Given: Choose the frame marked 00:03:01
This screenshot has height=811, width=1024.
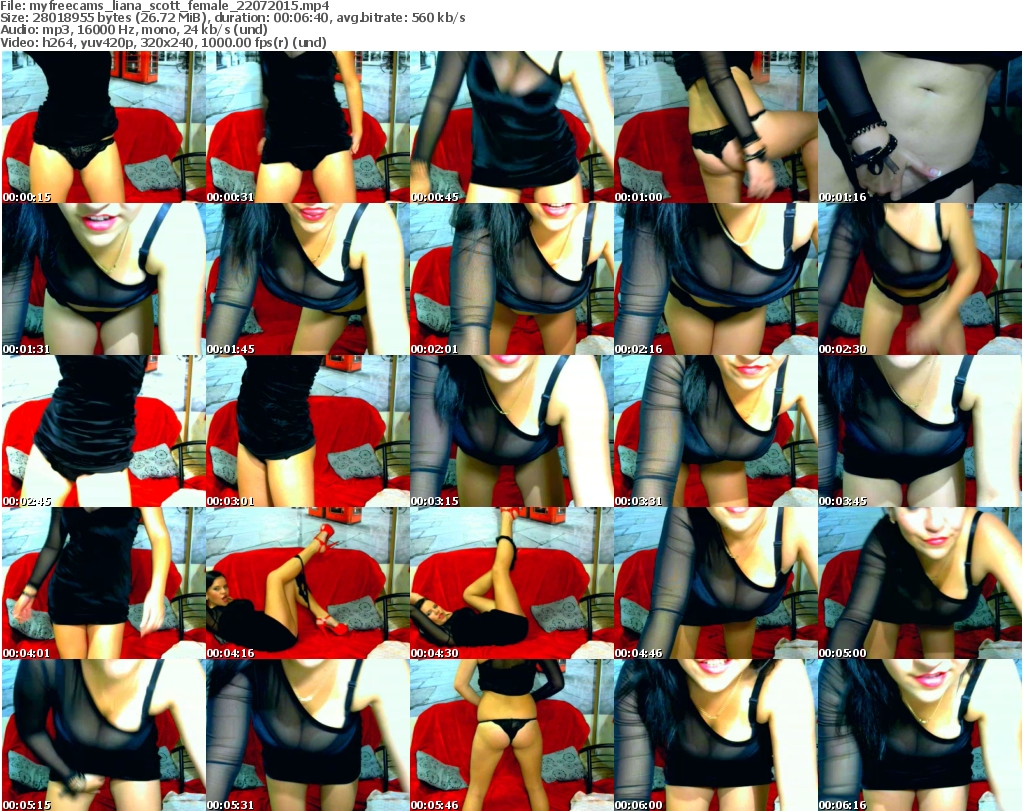Looking at the screenshot, I should click(308, 432).
